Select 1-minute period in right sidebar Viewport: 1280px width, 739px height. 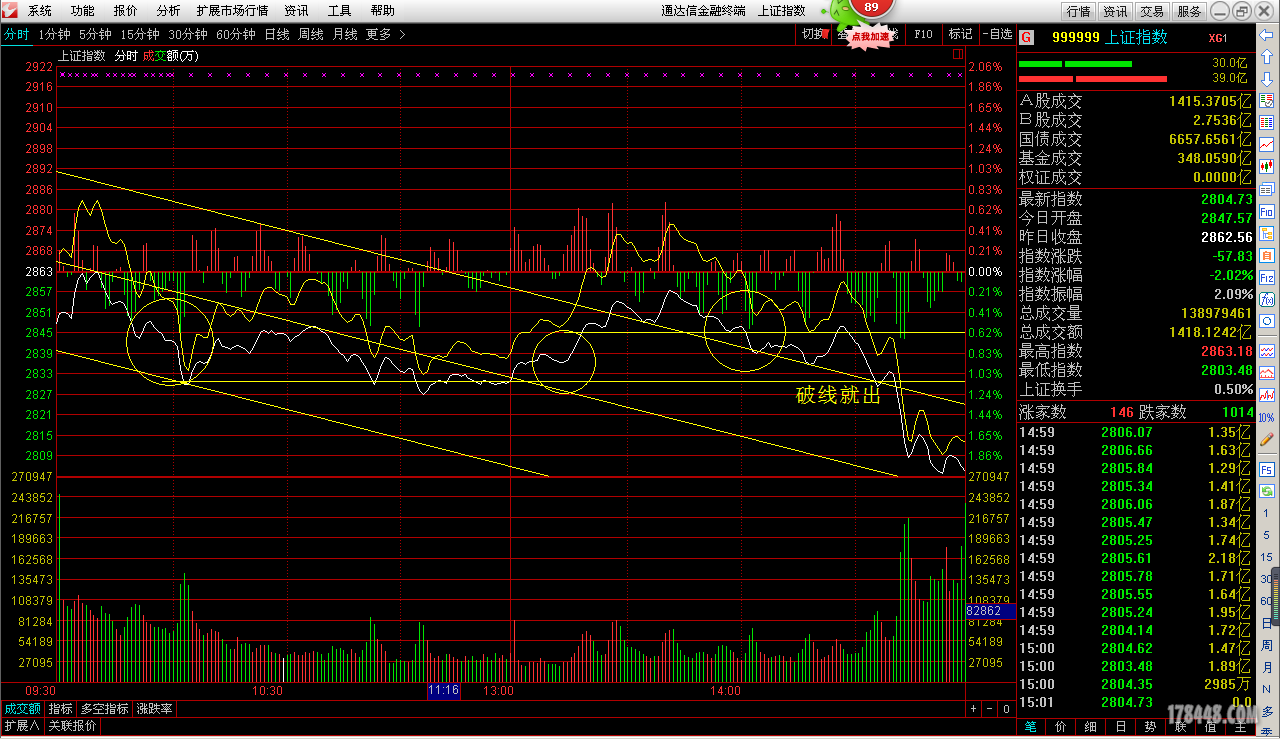coord(1266,513)
